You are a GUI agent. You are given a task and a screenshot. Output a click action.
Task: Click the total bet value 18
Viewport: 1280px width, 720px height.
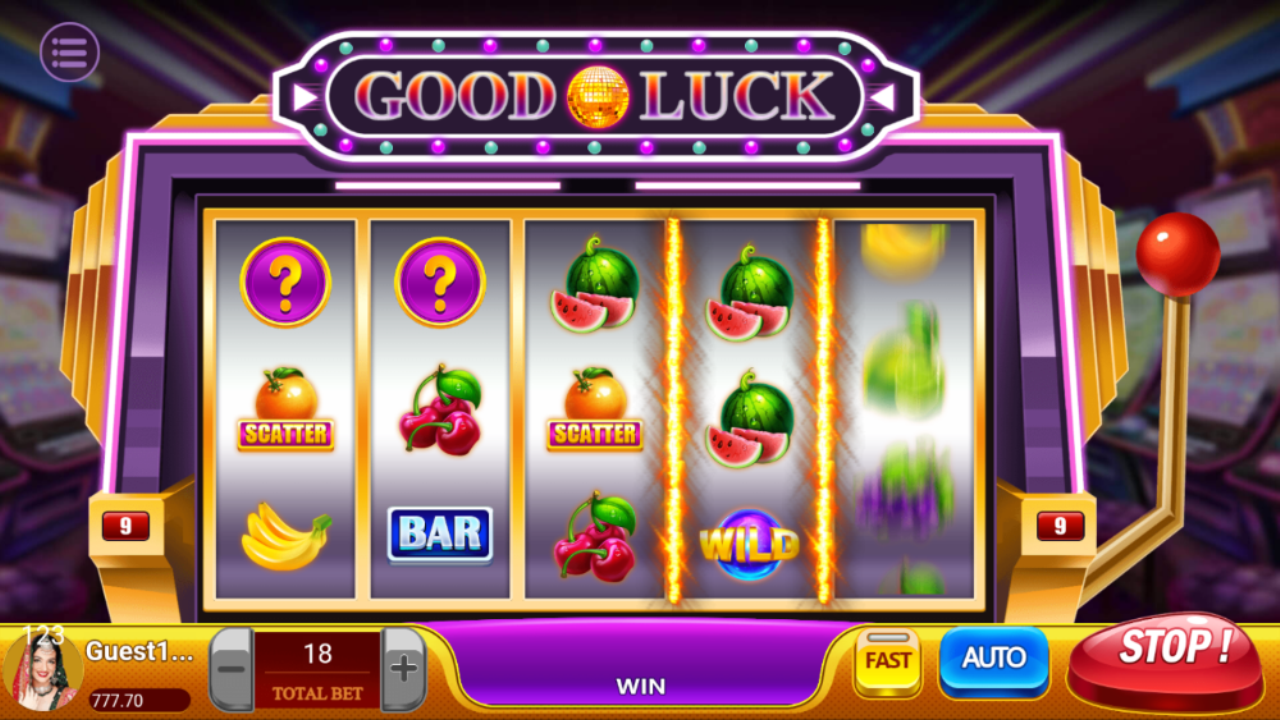[x=318, y=654]
